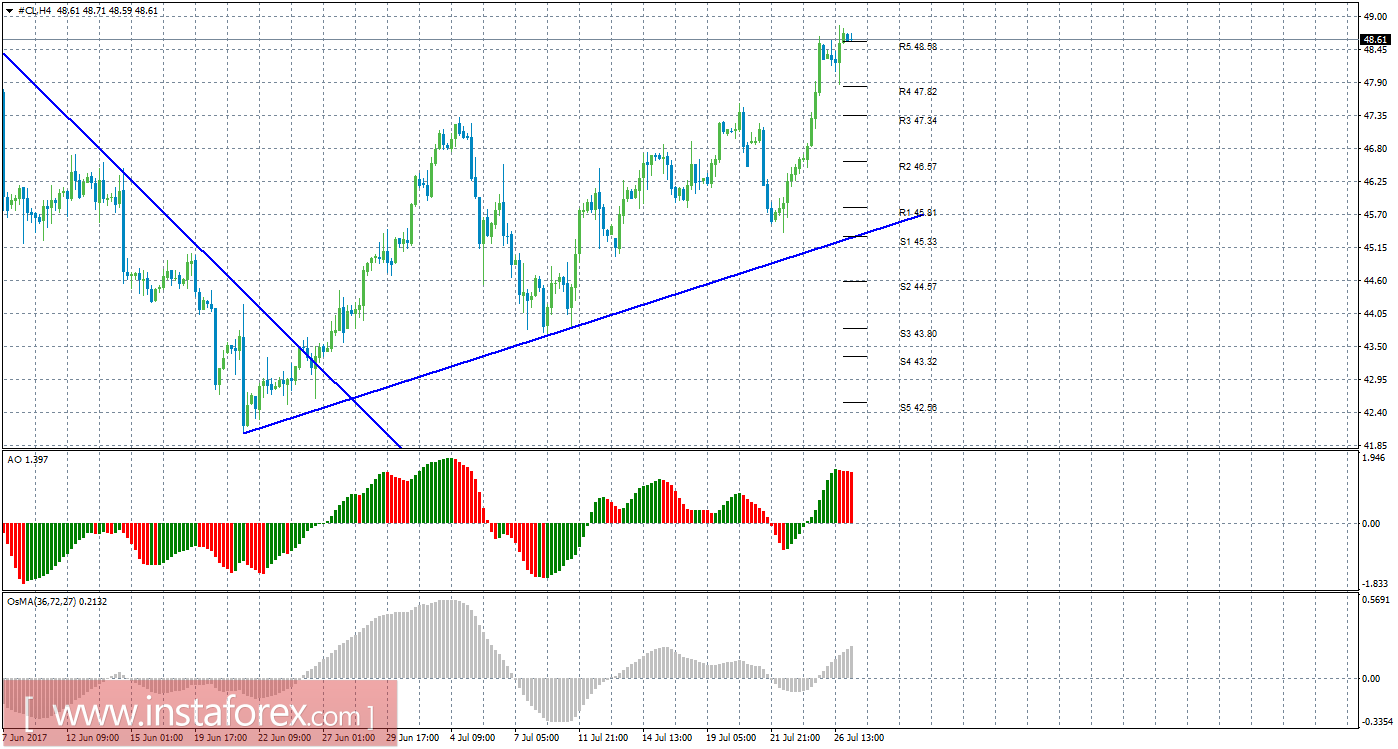Select the 27 Jun 01:00 time label

(349, 739)
